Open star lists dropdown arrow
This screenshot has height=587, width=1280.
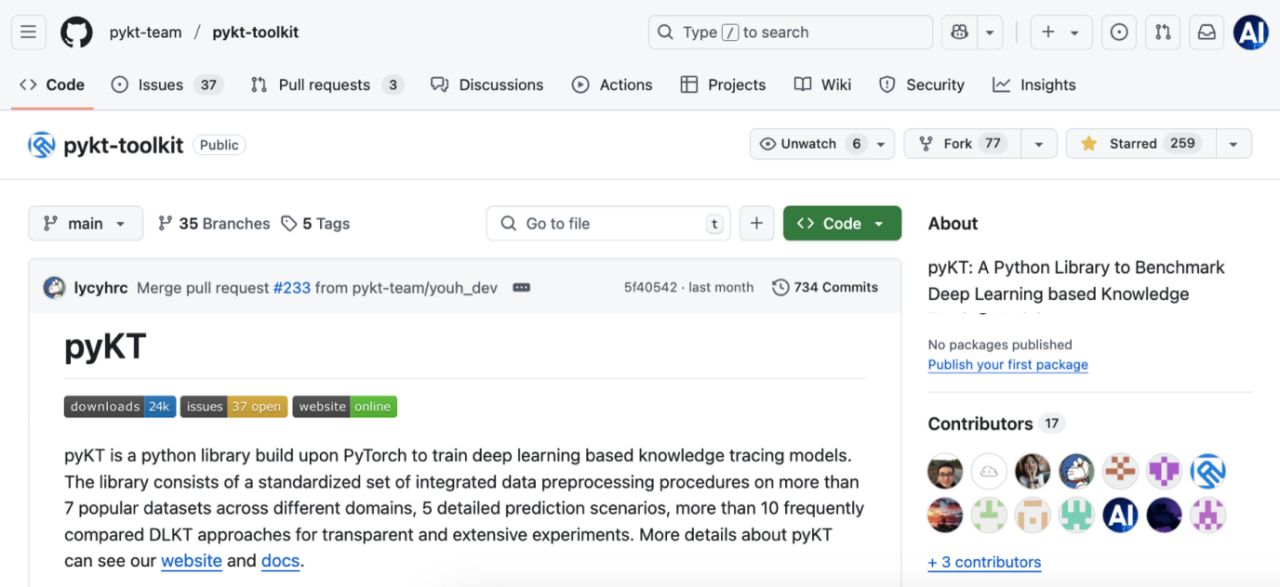(1233, 144)
